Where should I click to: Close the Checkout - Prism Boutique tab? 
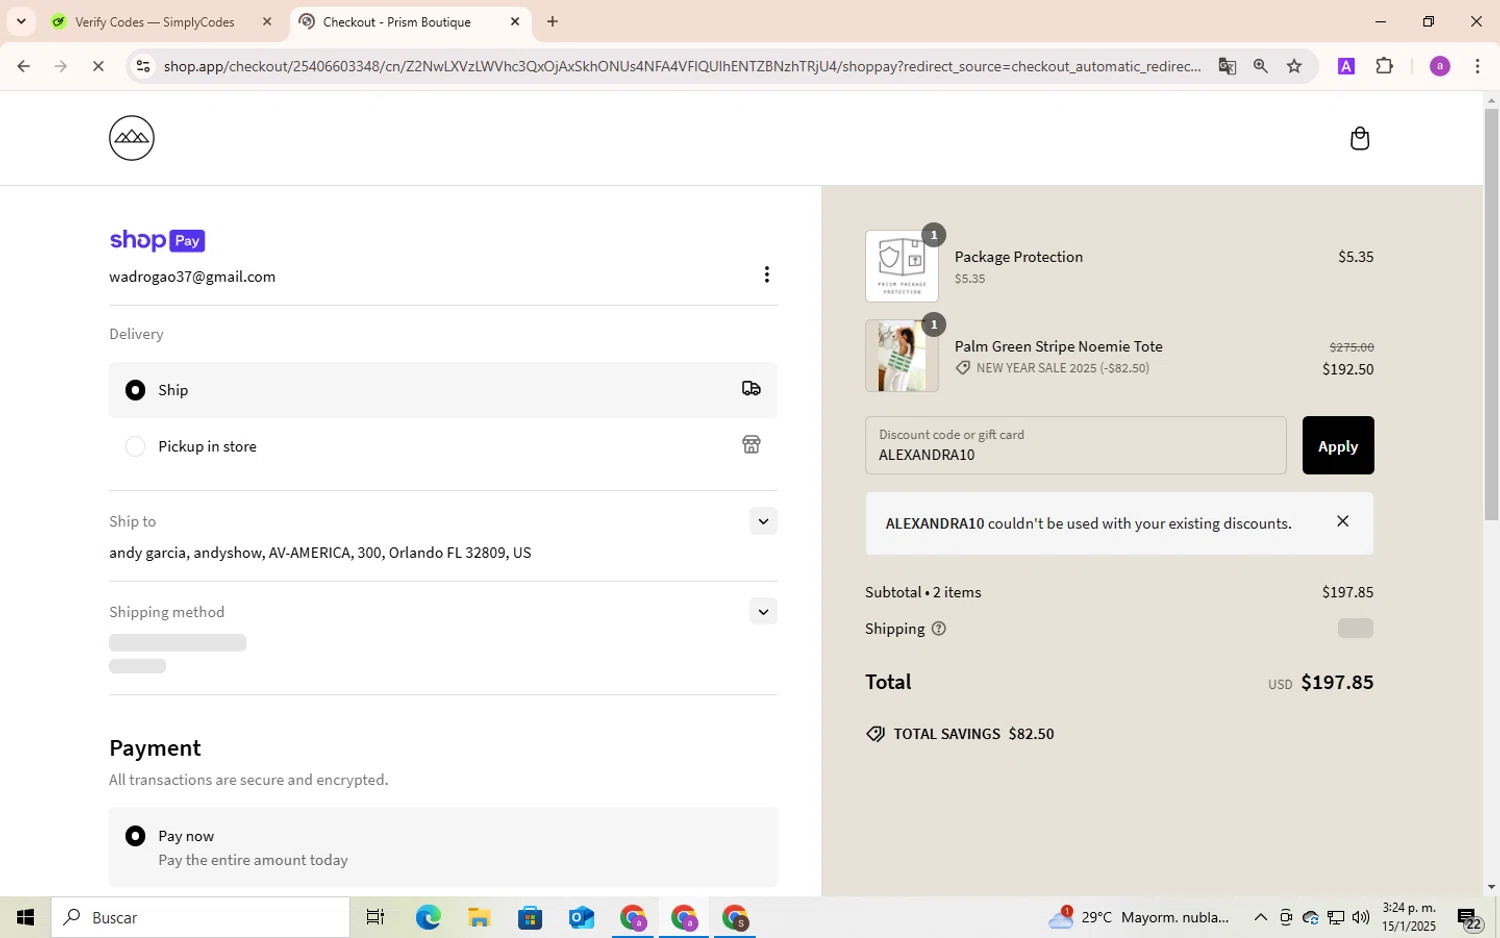coord(515,21)
